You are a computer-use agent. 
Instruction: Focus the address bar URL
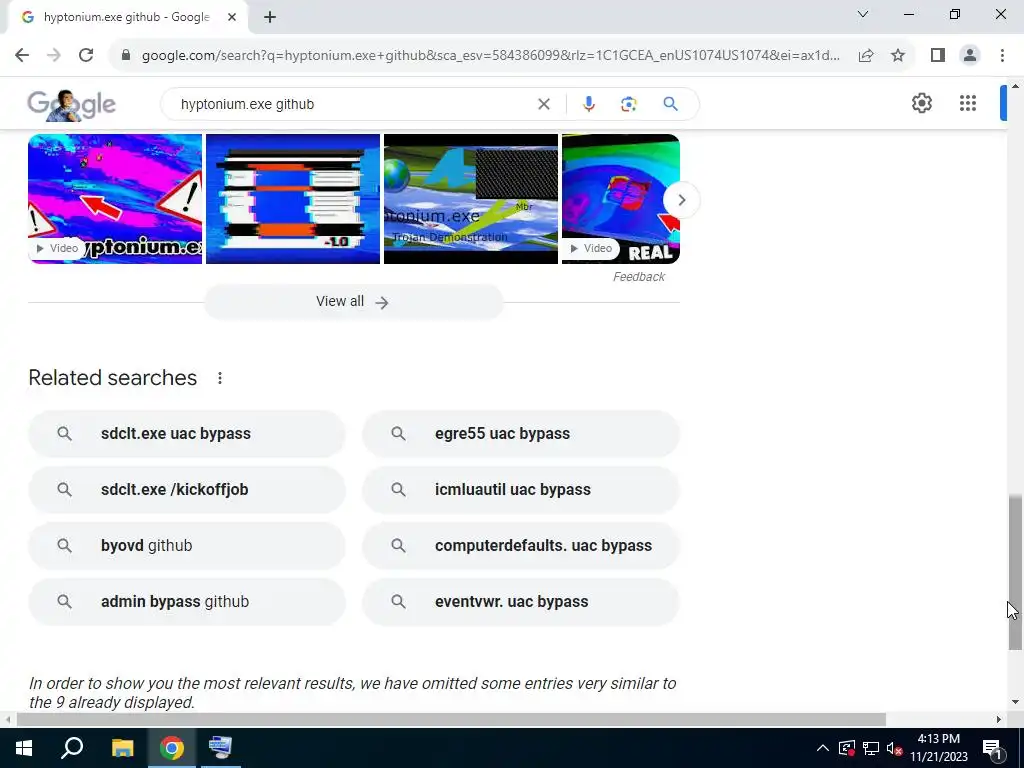pyautogui.click(x=491, y=56)
